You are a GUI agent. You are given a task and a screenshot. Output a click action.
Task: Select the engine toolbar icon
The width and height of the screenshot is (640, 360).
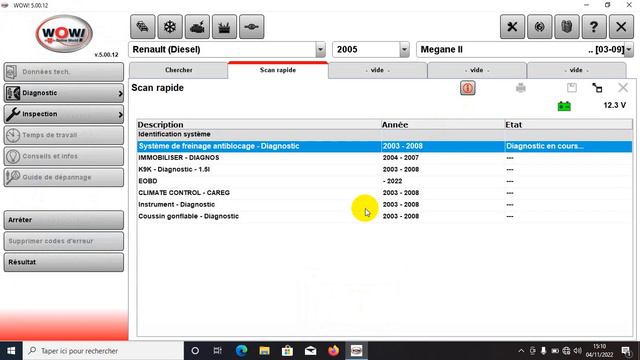197,27
